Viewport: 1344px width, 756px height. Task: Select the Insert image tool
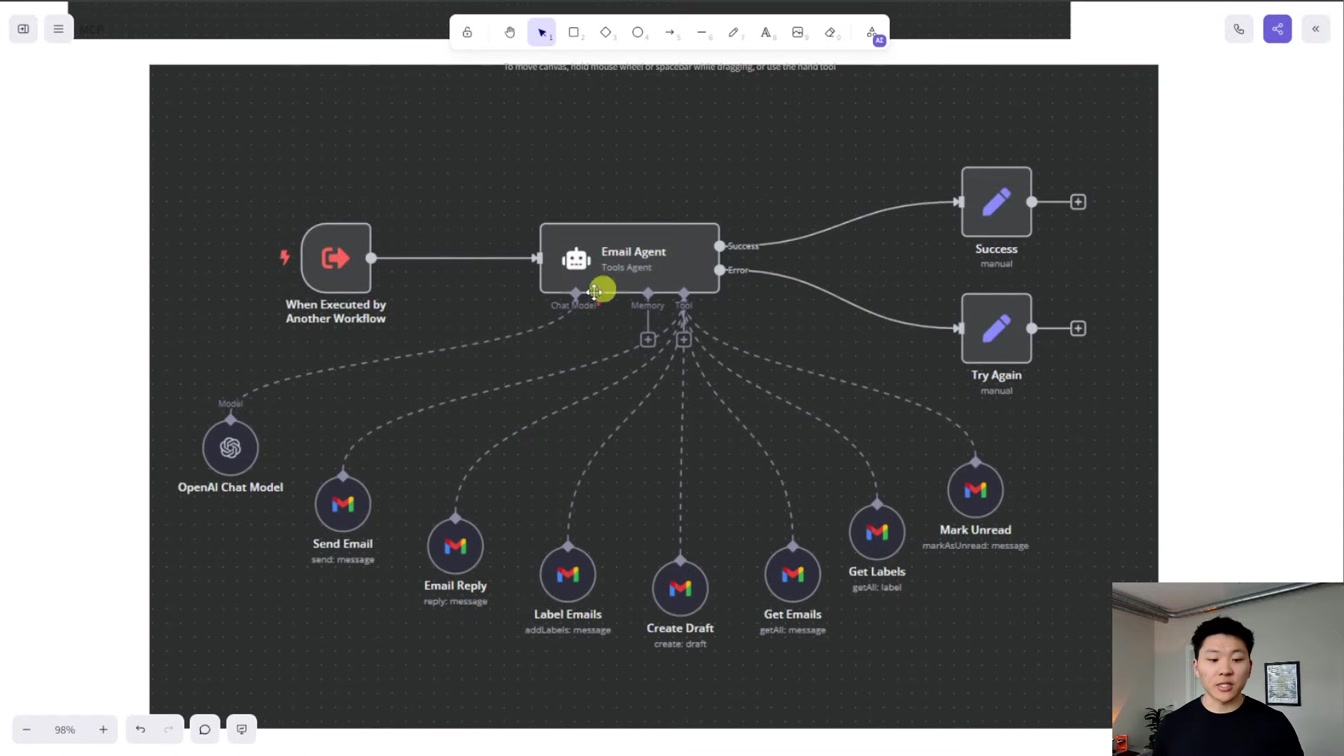[798, 33]
